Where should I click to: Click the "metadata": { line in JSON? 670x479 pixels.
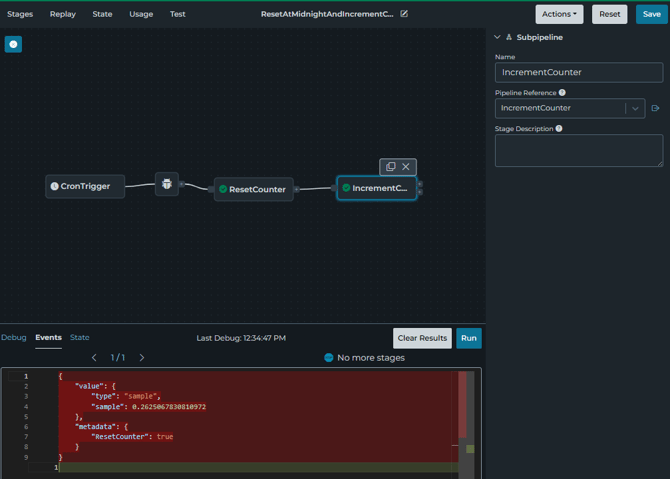pyautogui.click(x=101, y=426)
